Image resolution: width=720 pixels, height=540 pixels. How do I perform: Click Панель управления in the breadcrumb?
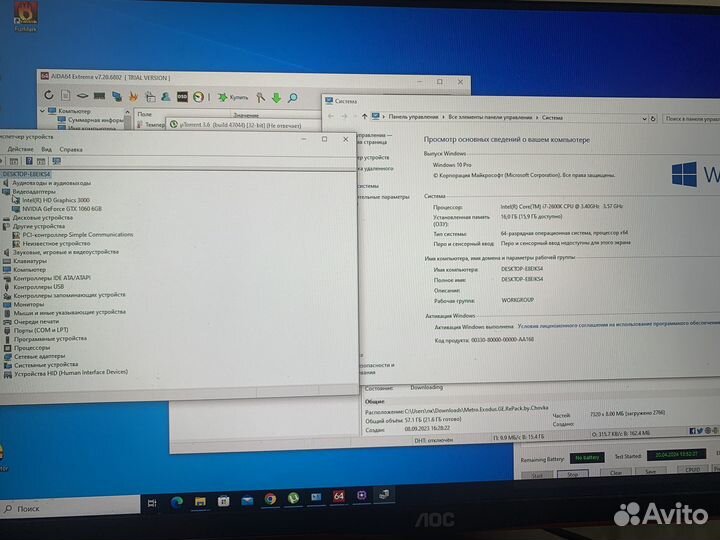413,117
